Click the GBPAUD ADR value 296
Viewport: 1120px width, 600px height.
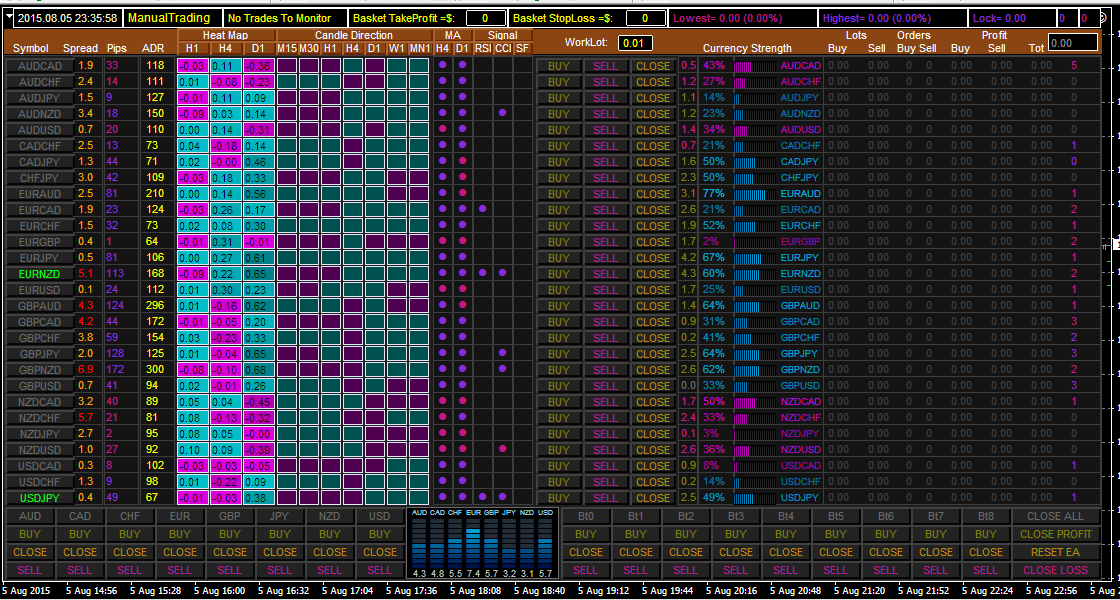[154, 305]
